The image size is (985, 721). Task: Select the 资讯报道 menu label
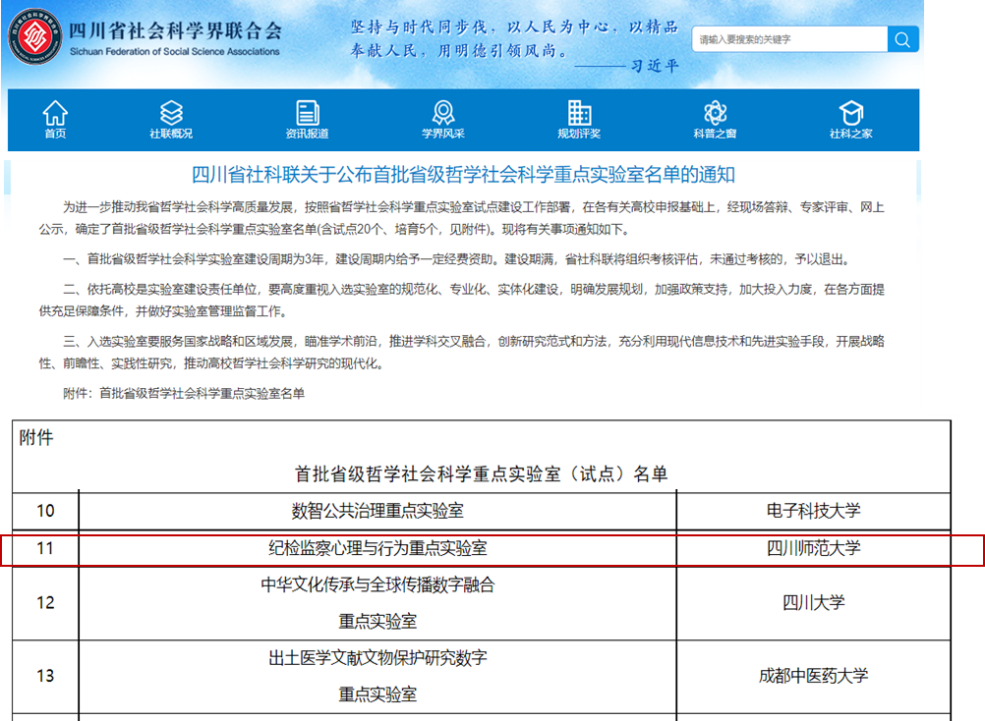click(x=307, y=133)
